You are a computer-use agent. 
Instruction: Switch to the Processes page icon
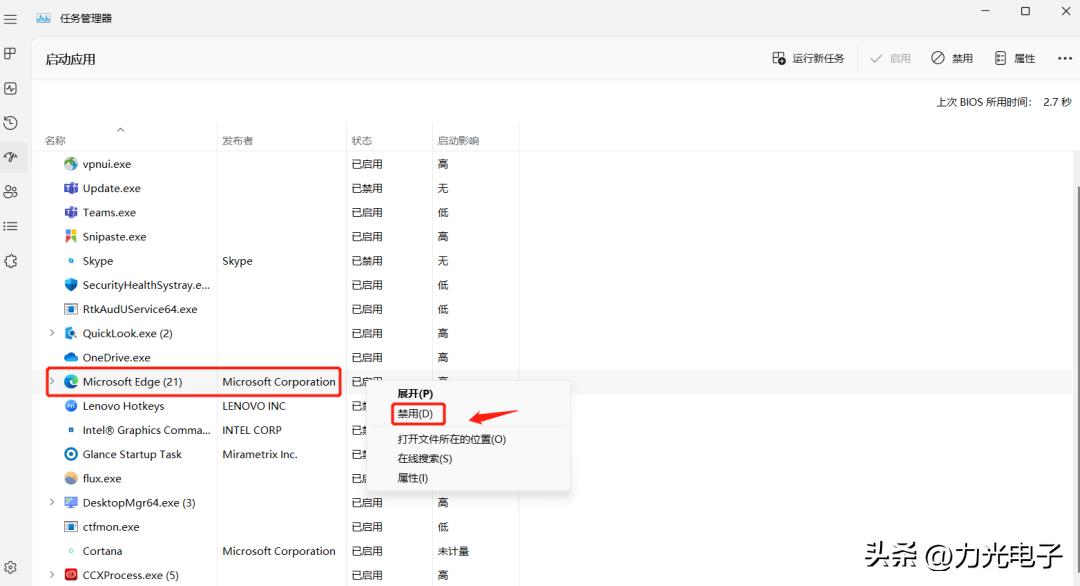11,53
